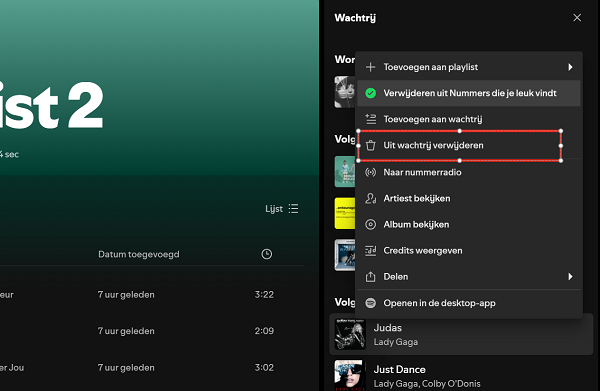Expand the arrow next to Delen
Screen dimensions: 600x391
click(570, 277)
